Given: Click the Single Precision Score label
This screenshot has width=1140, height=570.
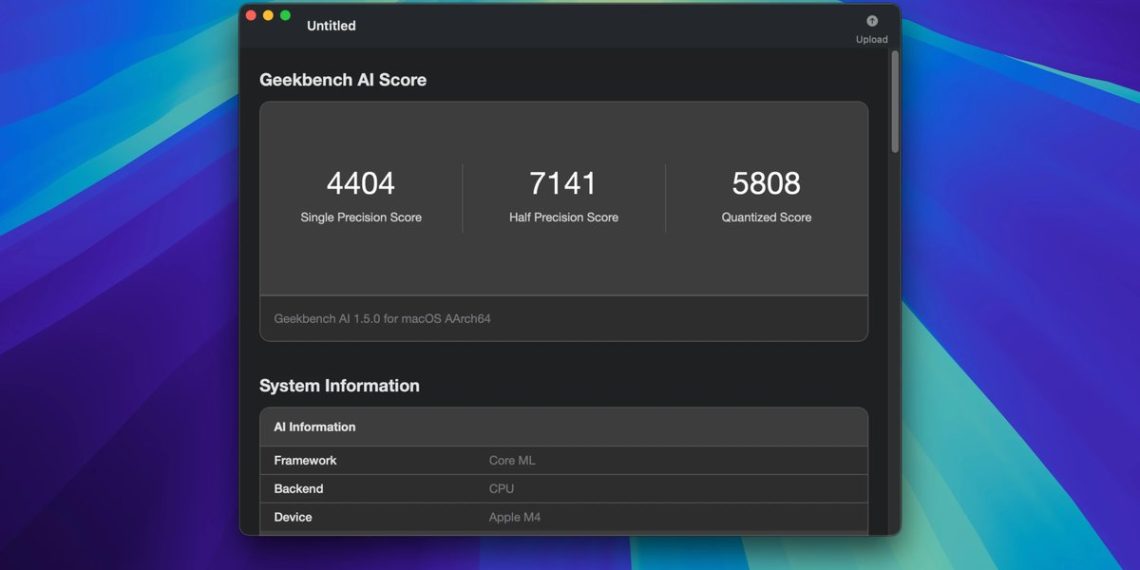Looking at the screenshot, I should click(x=360, y=217).
